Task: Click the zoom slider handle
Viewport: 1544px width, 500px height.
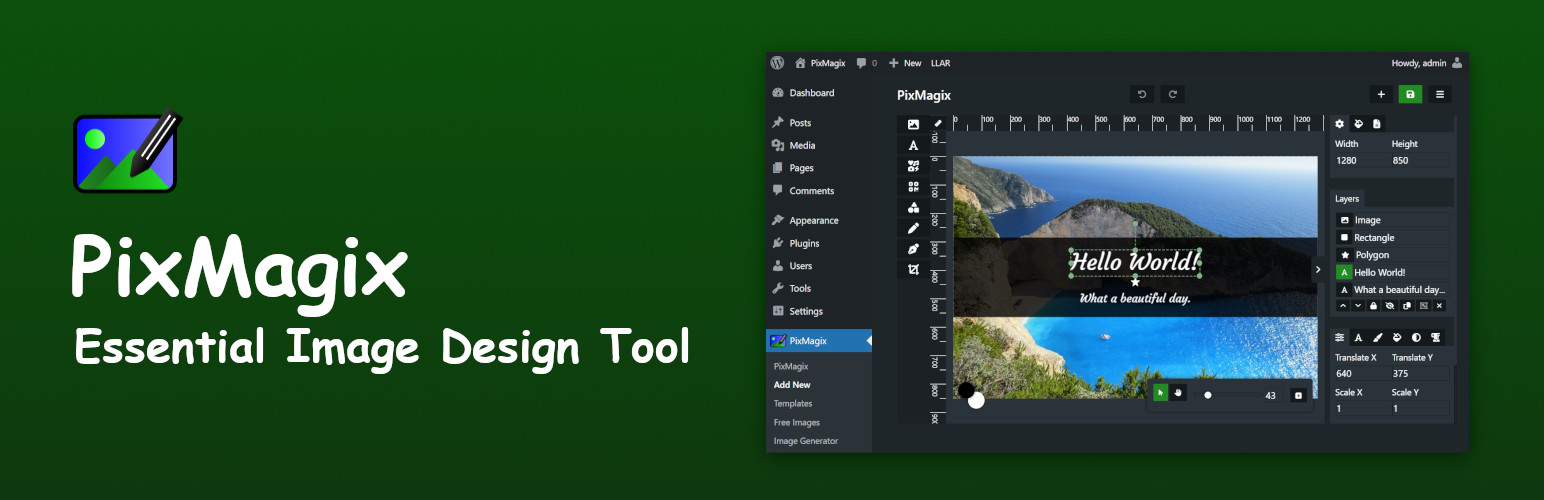Action: (1208, 395)
